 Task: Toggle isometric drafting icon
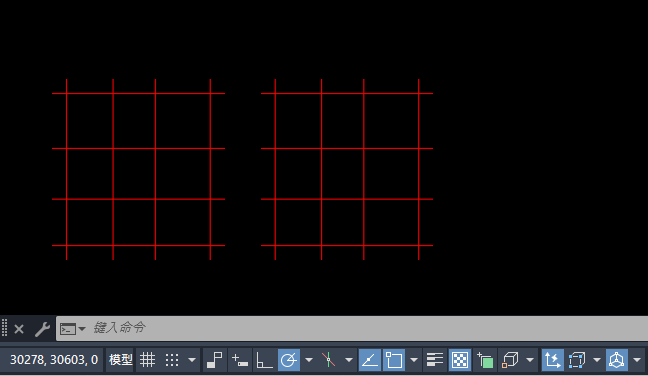[x=329, y=360]
